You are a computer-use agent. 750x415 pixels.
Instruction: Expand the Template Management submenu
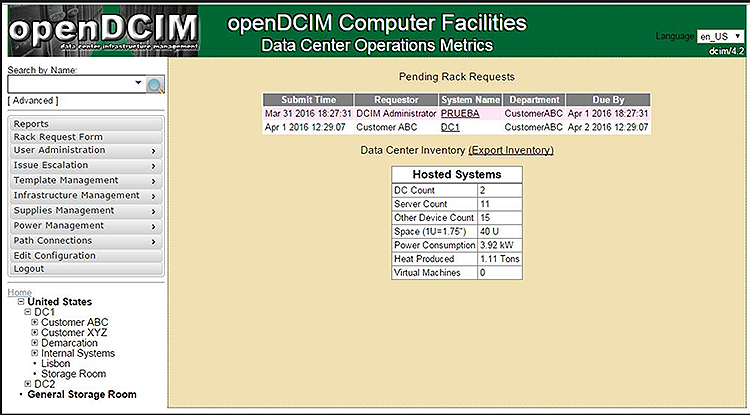pos(86,180)
